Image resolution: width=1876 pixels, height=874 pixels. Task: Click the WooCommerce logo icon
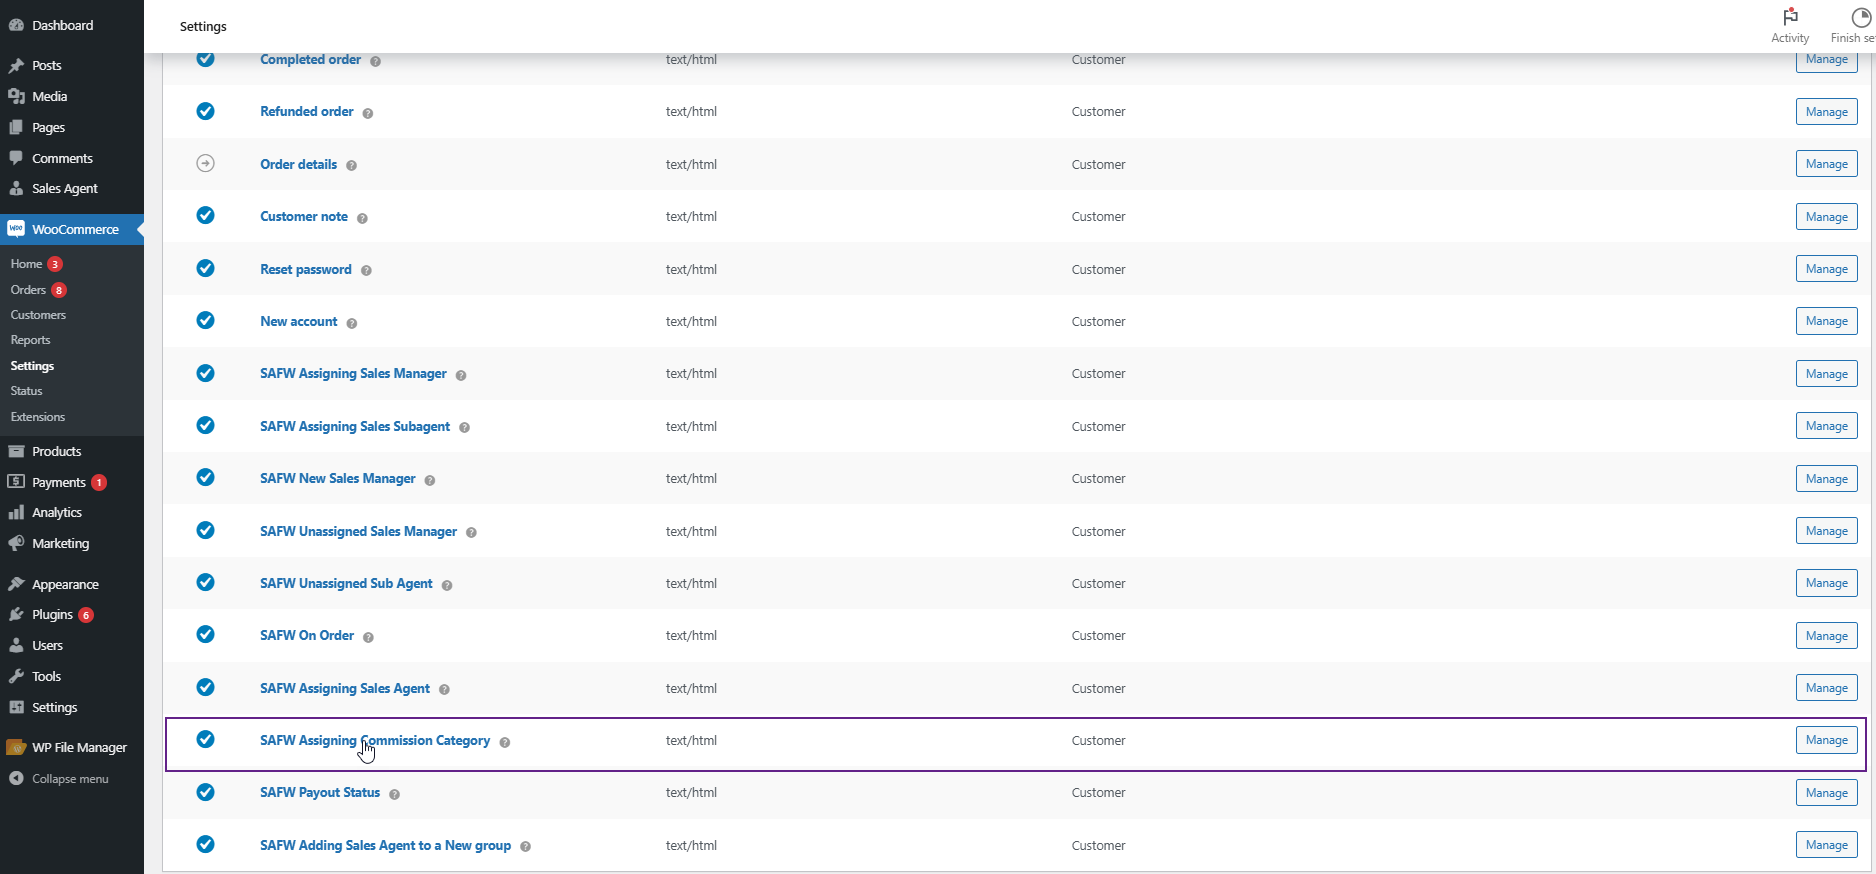[x=16, y=229]
